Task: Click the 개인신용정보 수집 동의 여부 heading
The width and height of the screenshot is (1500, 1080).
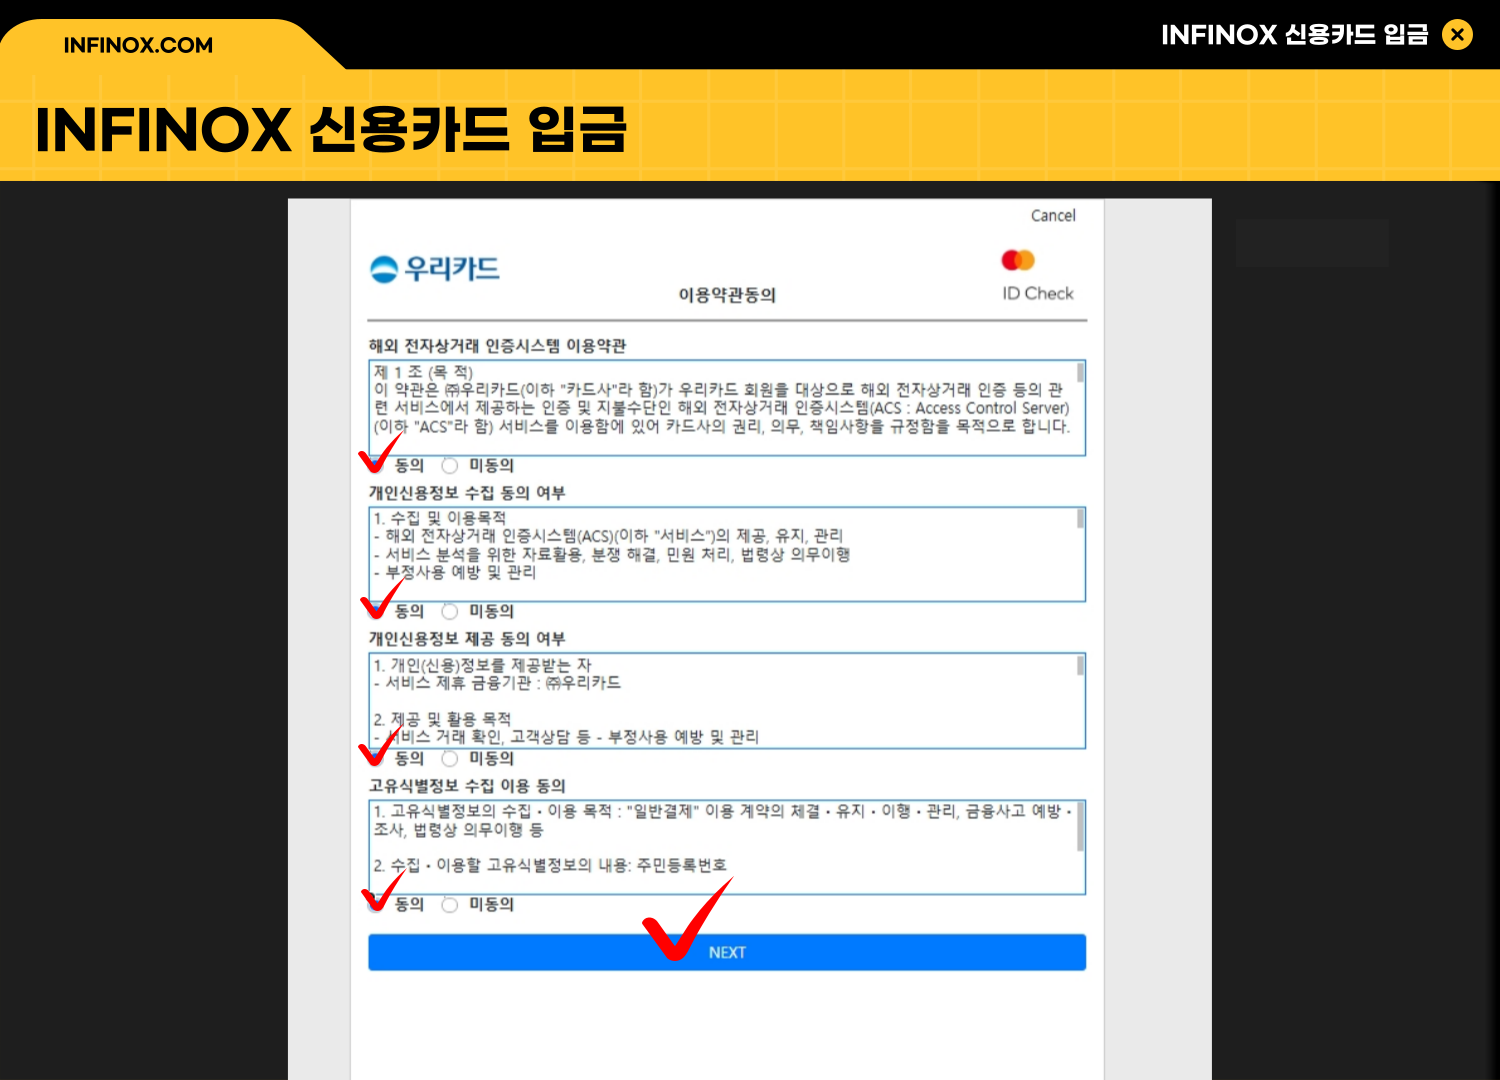Action: tap(467, 493)
